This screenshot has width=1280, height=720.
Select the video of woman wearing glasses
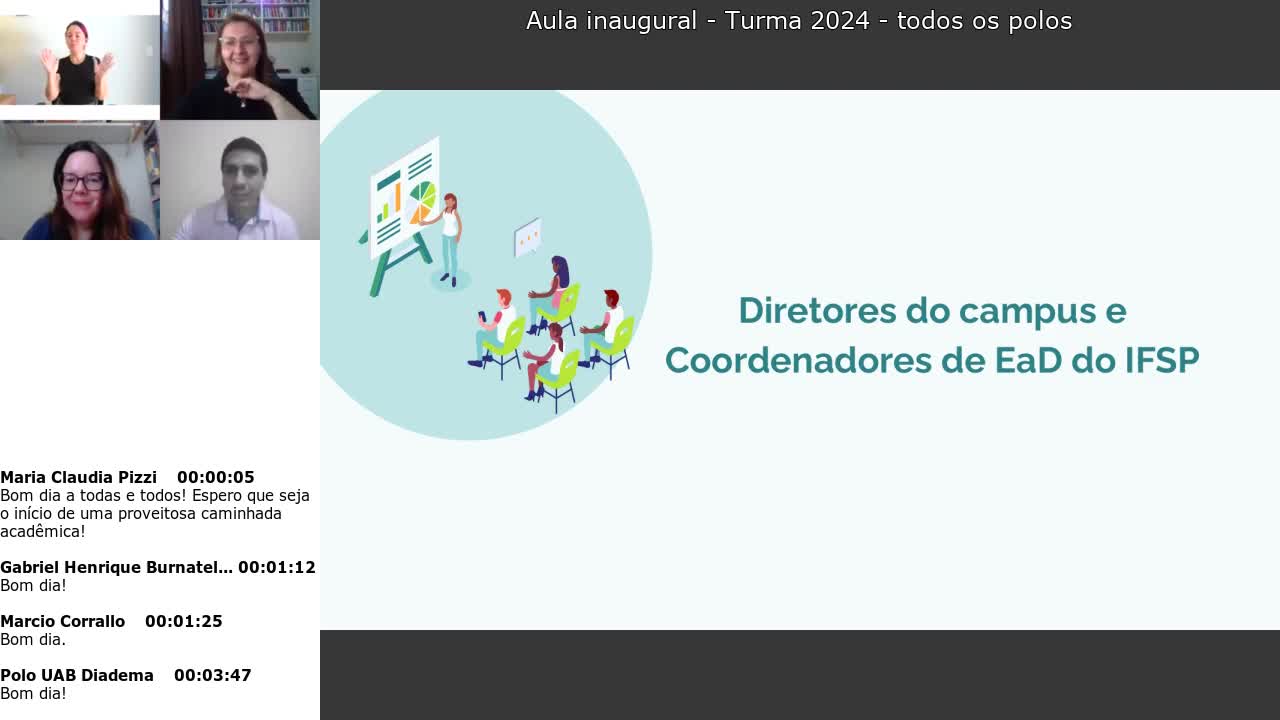coord(80,180)
